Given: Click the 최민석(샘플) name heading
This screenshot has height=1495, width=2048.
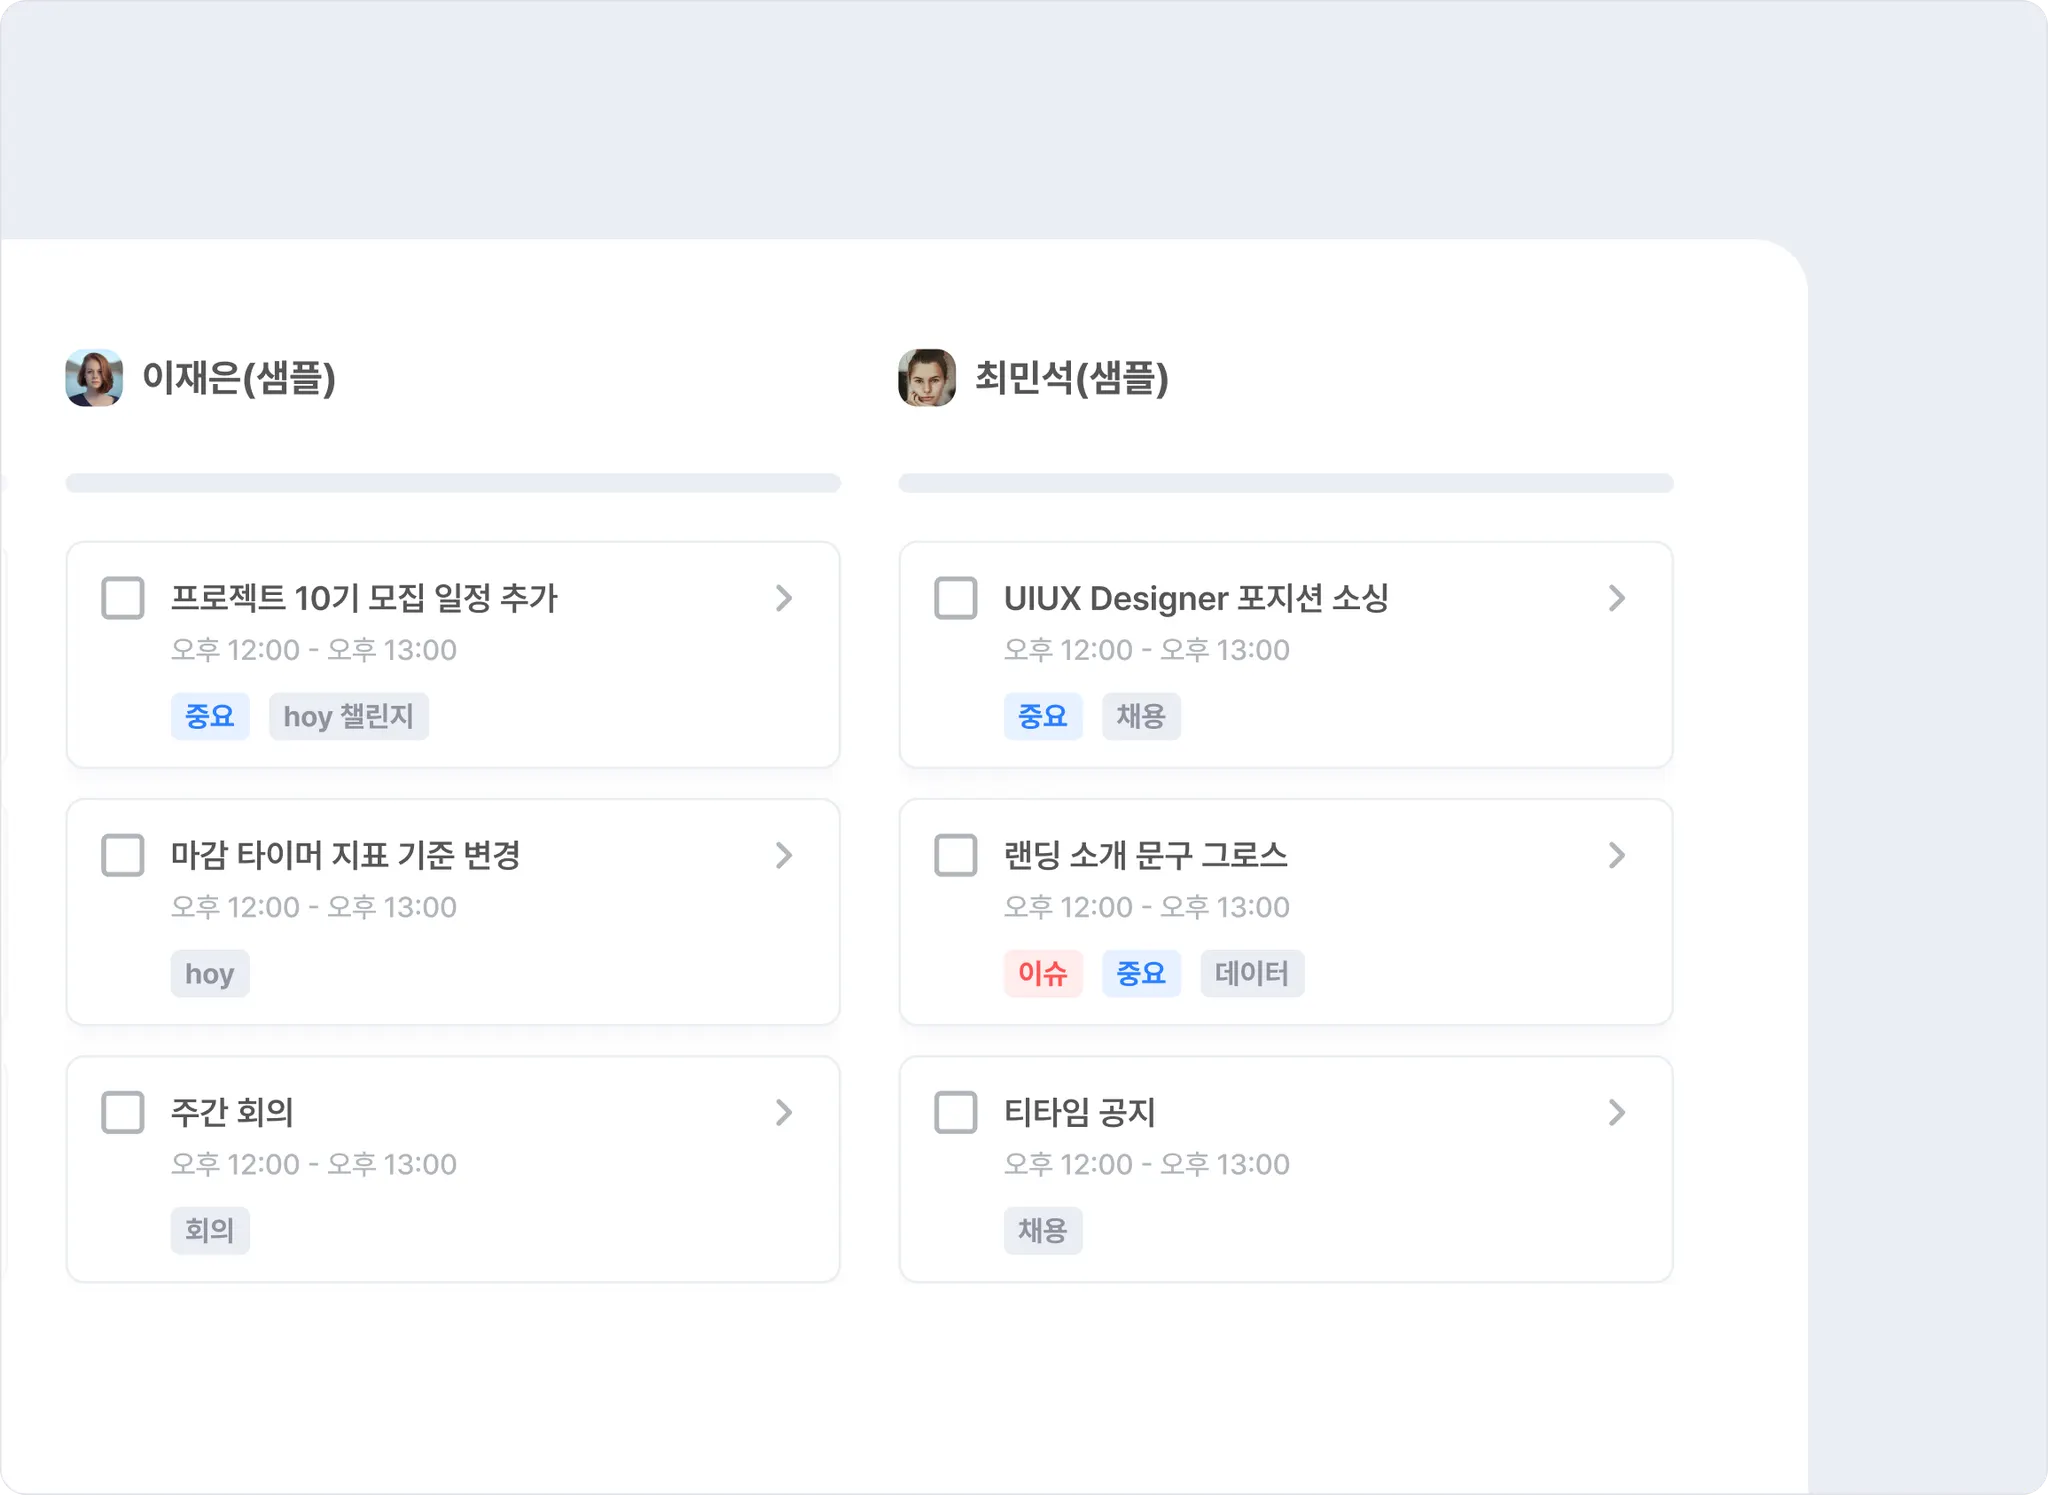Looking at the screenshot, I should 1072,378.
